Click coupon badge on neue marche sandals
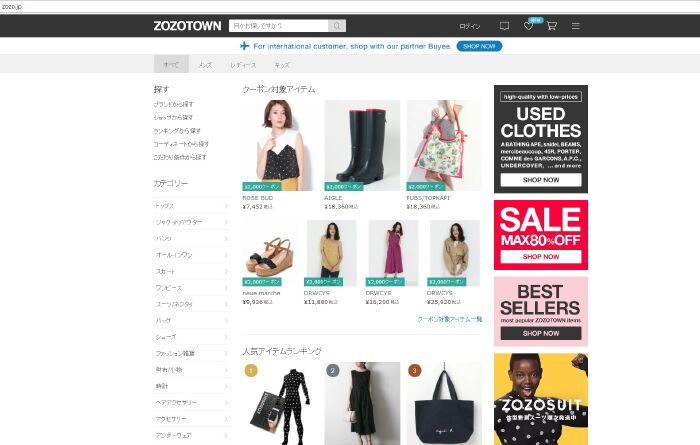The height and width of the screenshot is (445, 700). [x=262, y=282]
